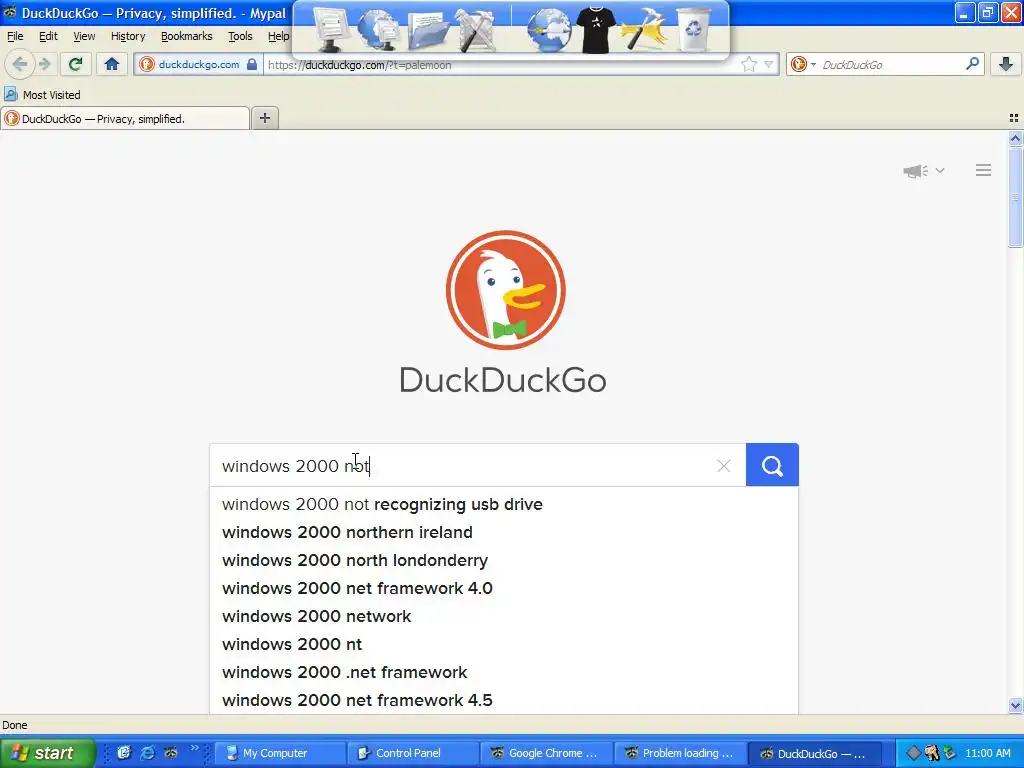The height and width of the screenshot is (768, 1024).
Task: Choose suggestion 'windows 2000 northern ireland'
Action: pos(504,532)
